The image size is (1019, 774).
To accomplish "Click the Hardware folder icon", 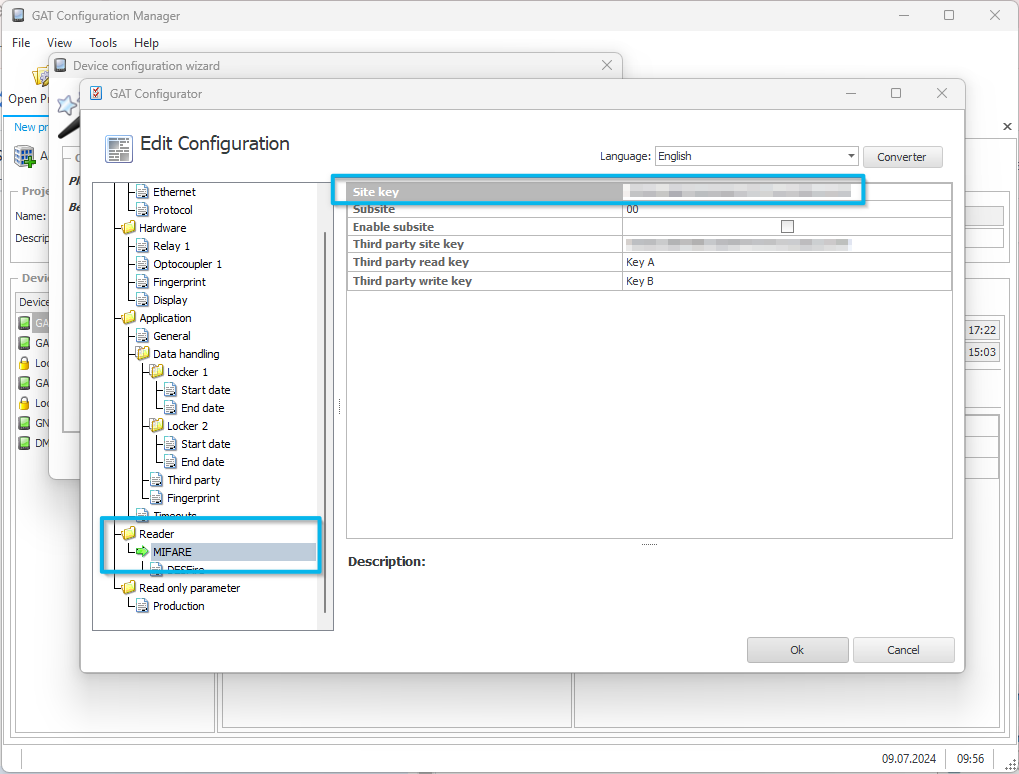I will coord(129,227).
